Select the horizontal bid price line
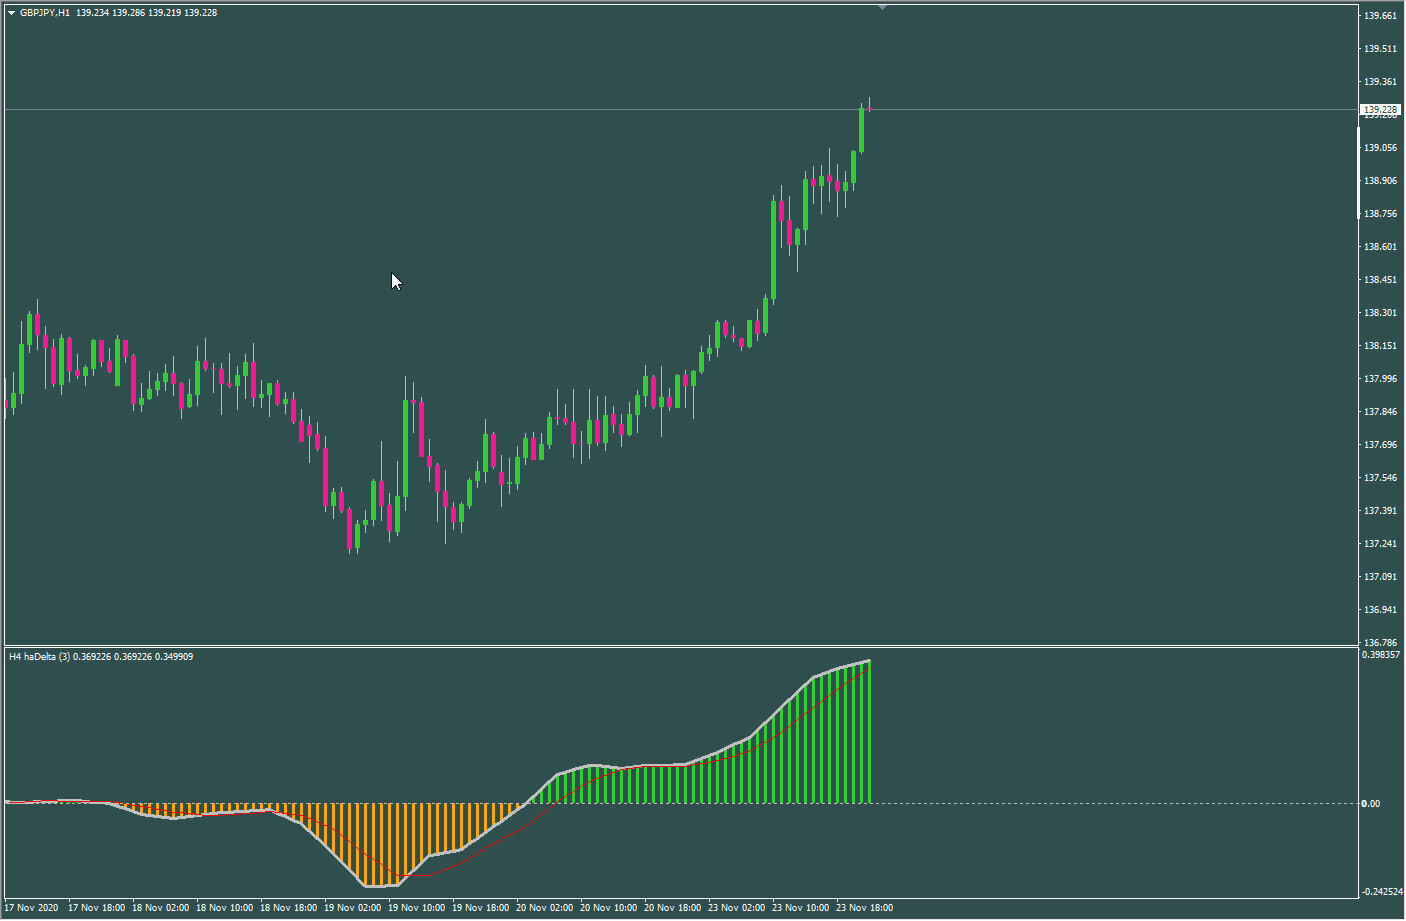The height and width of the screenshot is (921, 1406). point(680,109)
